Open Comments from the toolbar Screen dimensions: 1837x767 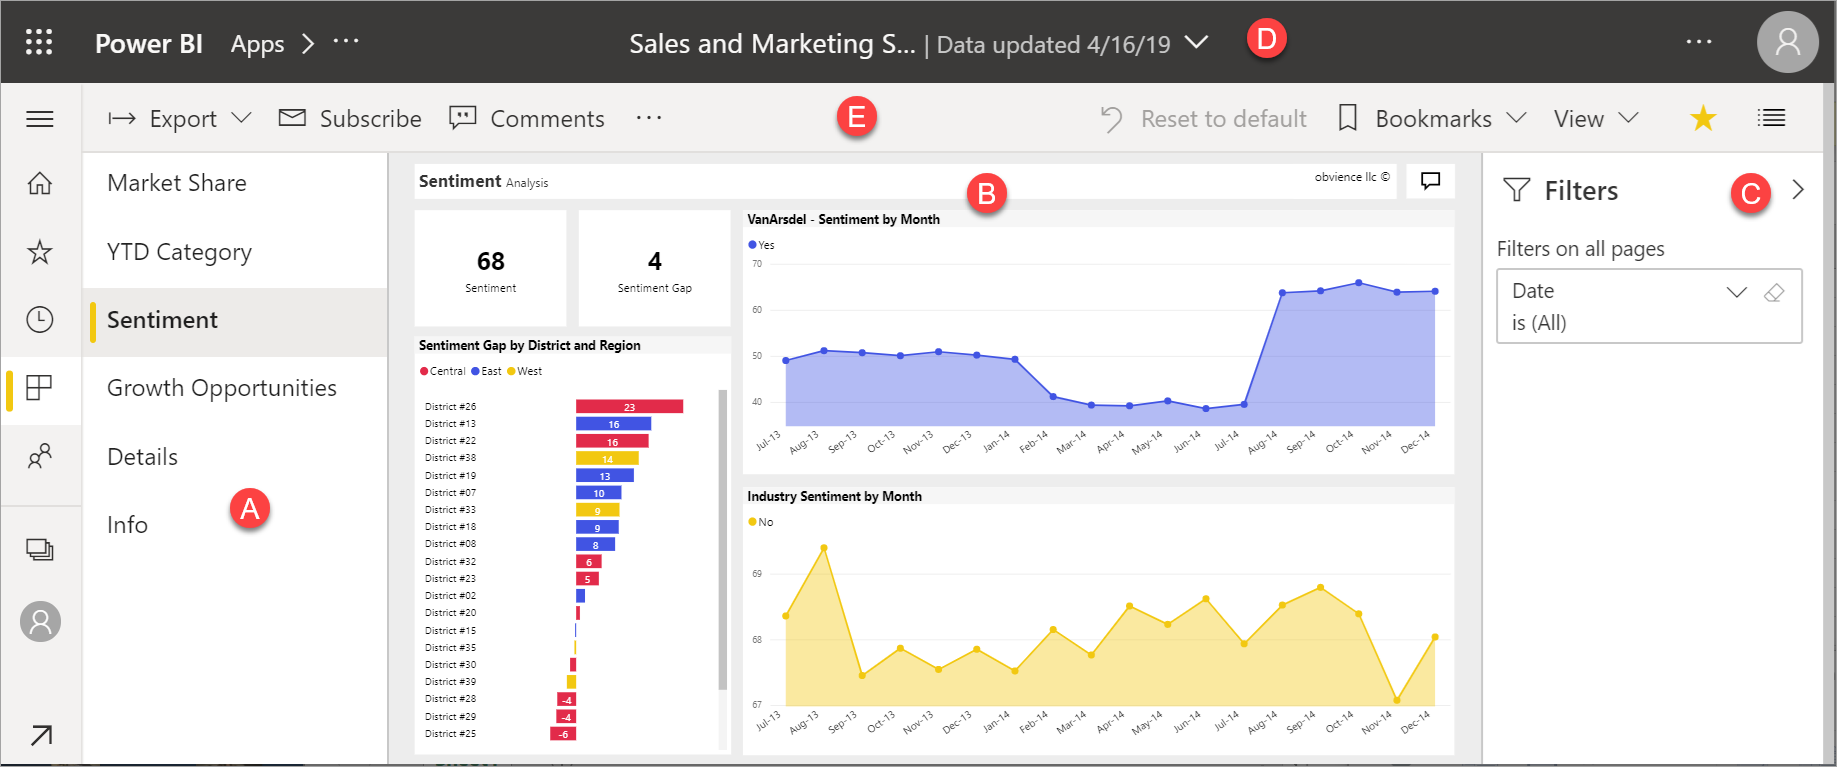pyautogui.click(x=527, y=118)
